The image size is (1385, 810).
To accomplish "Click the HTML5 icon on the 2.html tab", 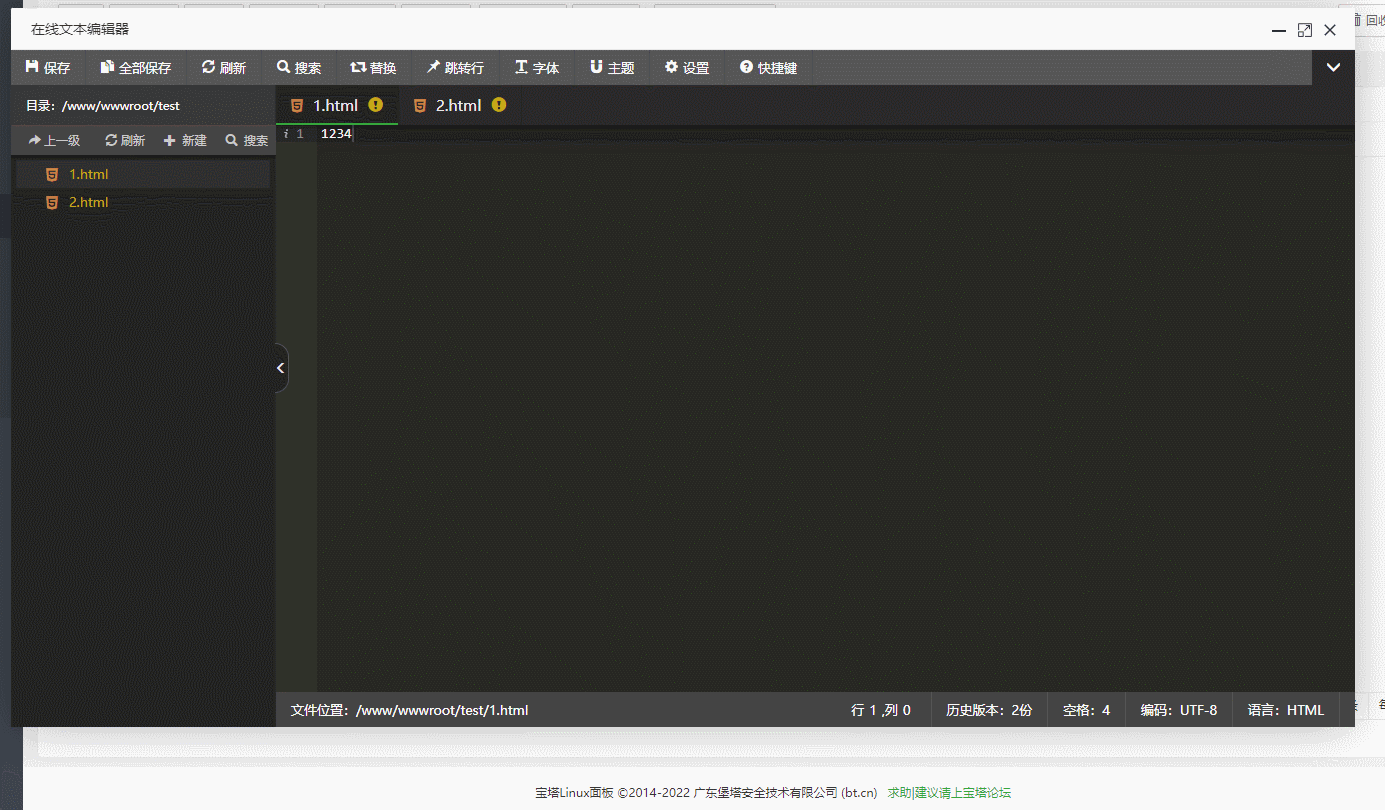I will coord(420,105).
